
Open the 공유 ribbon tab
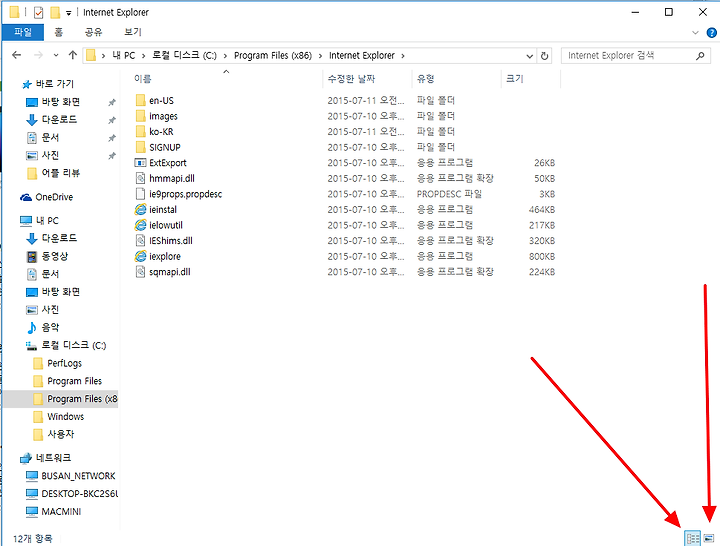[94, 32]
